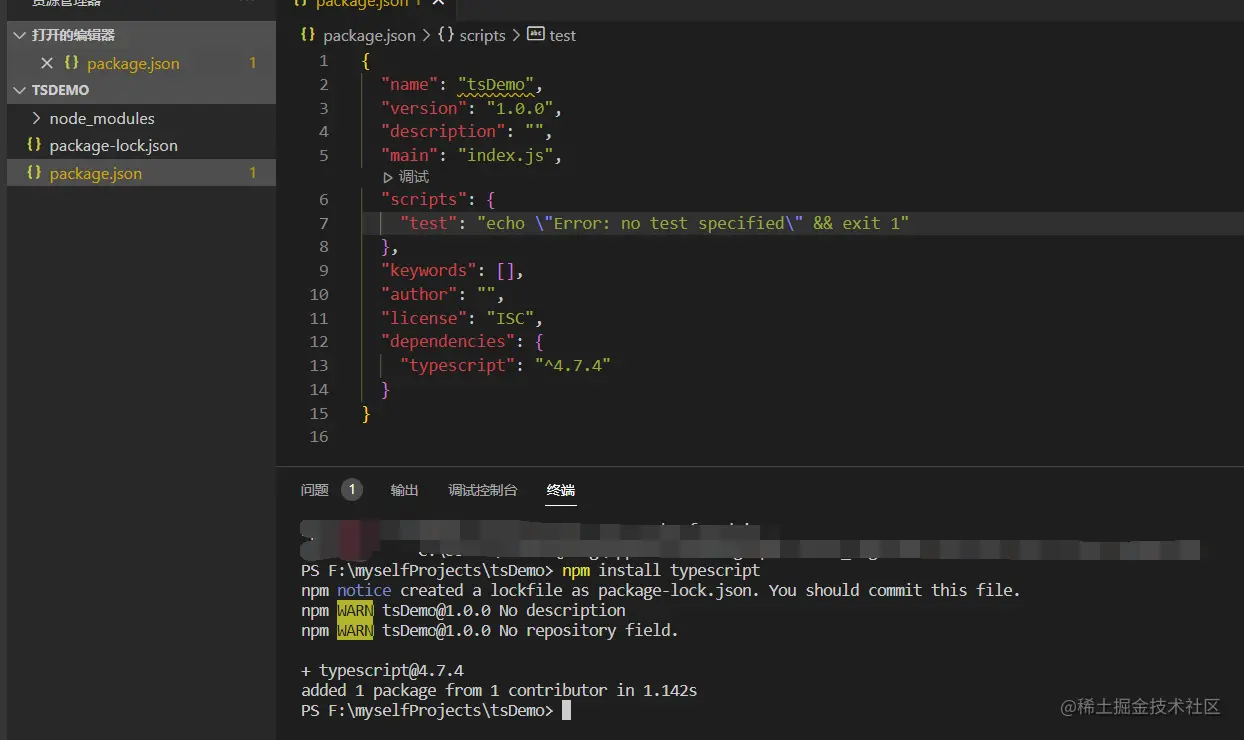Click the "tsDemo" name value
Screen dimensions: 1244x740
point(497,84)
